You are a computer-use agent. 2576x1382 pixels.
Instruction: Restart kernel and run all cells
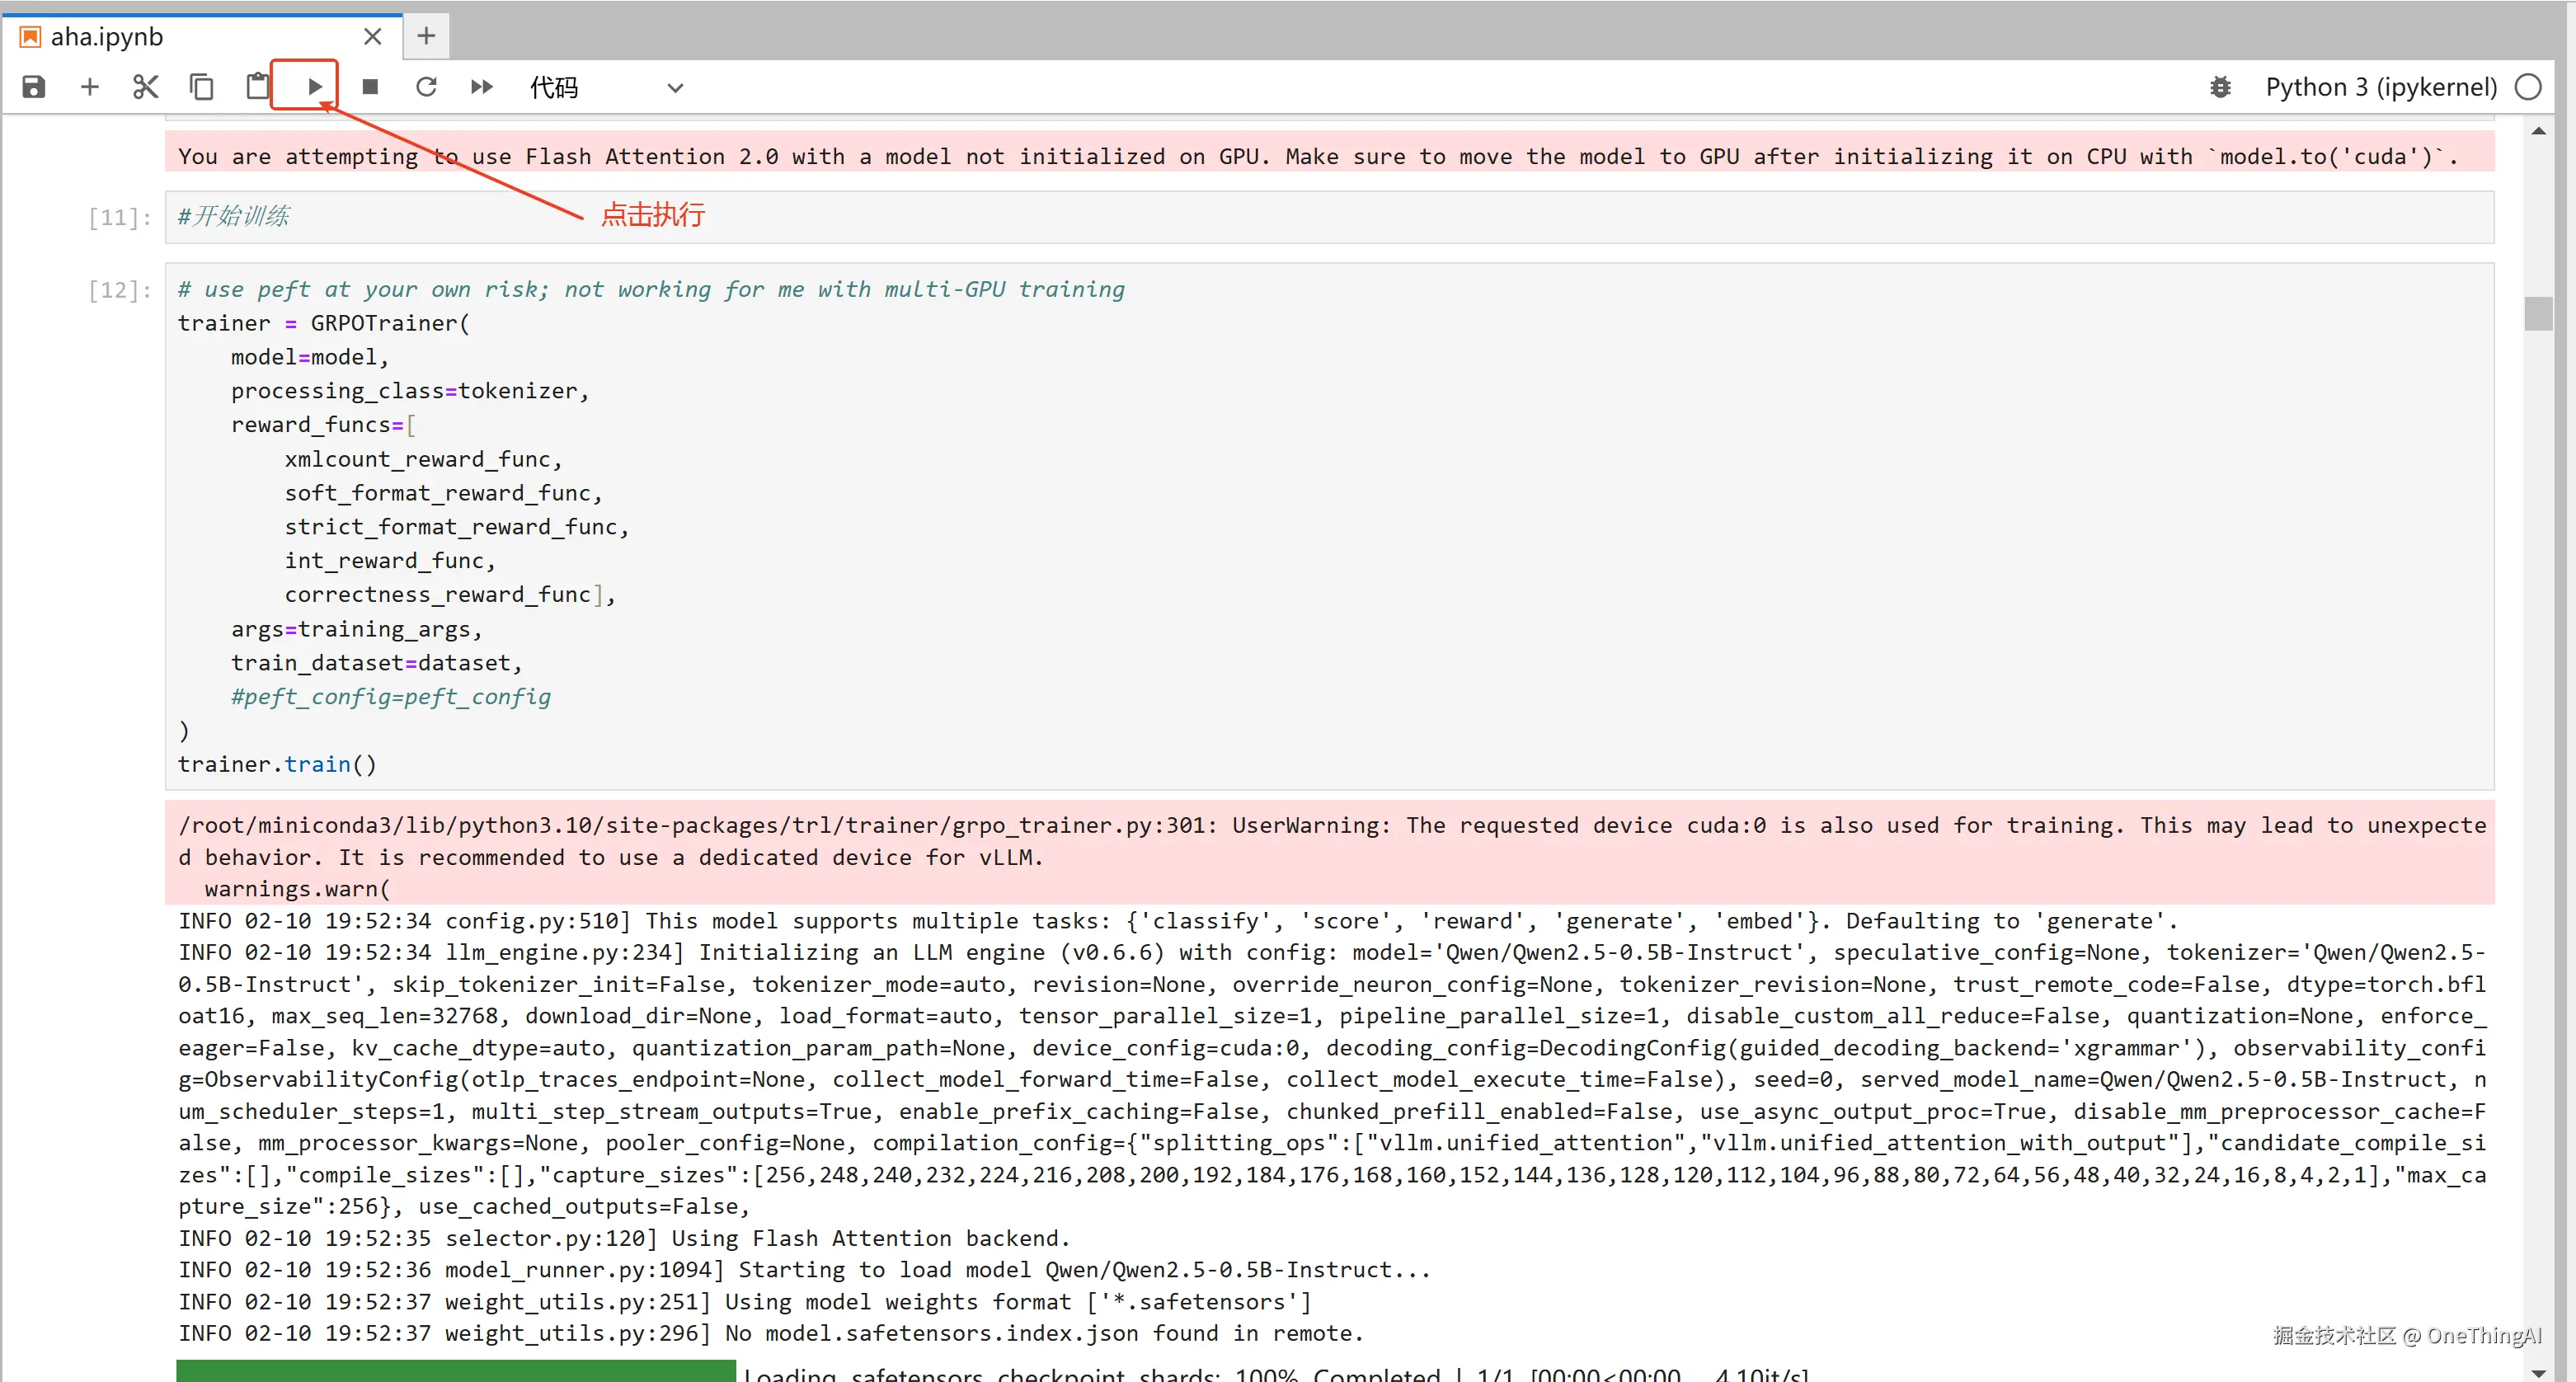coord(482,87)
